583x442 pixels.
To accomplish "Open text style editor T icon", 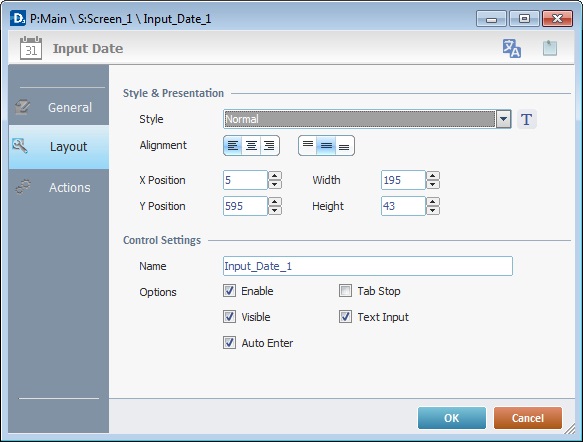I will [526, 120].
